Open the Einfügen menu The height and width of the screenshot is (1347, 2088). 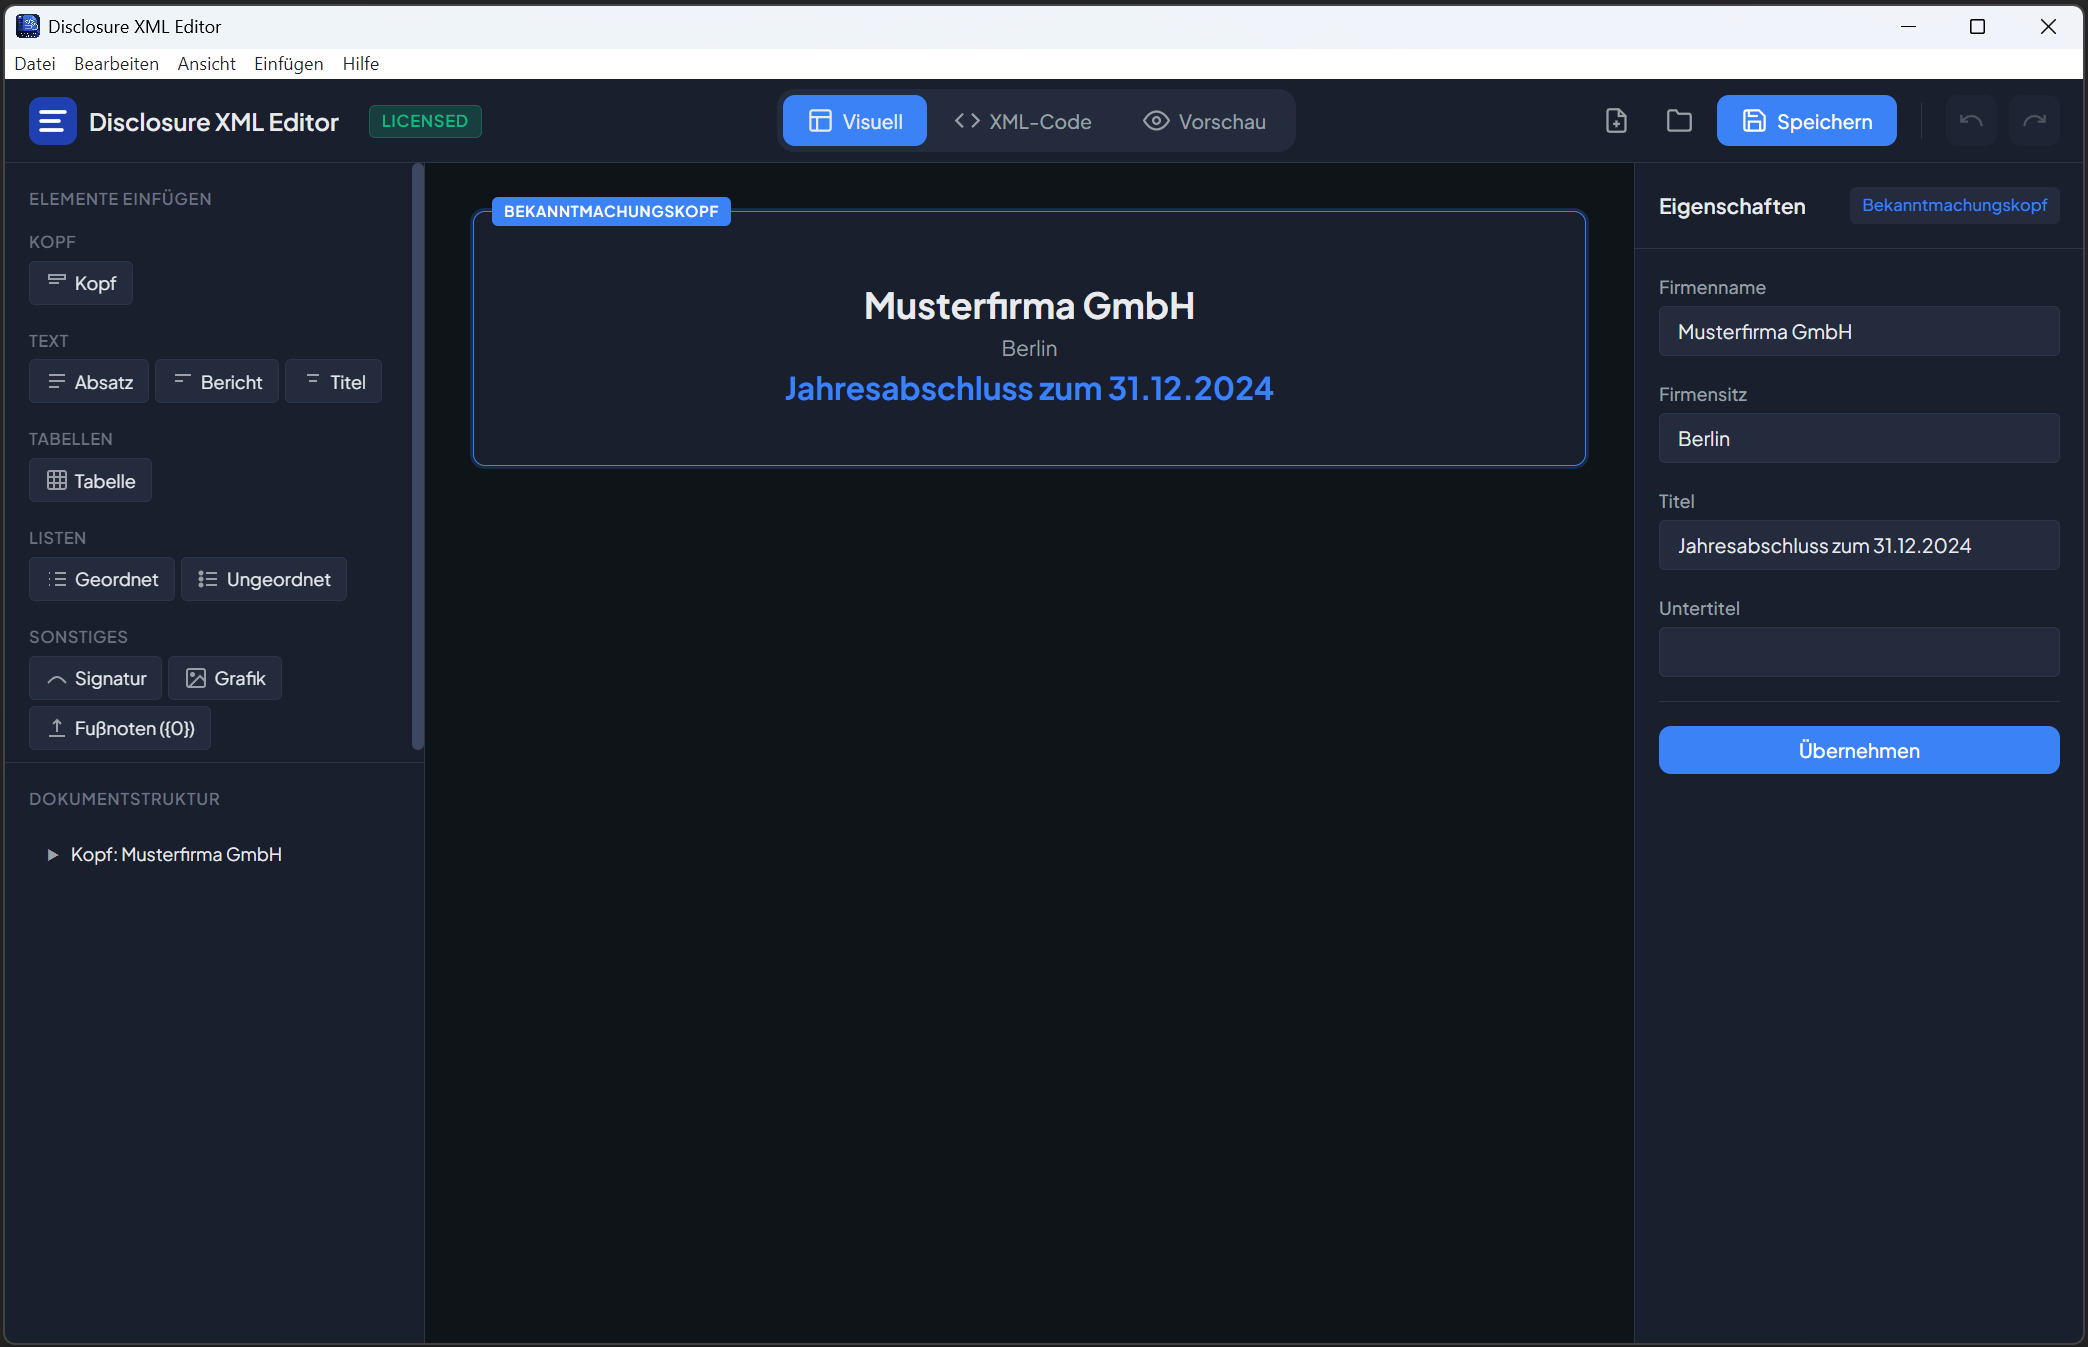pos(287,63)
